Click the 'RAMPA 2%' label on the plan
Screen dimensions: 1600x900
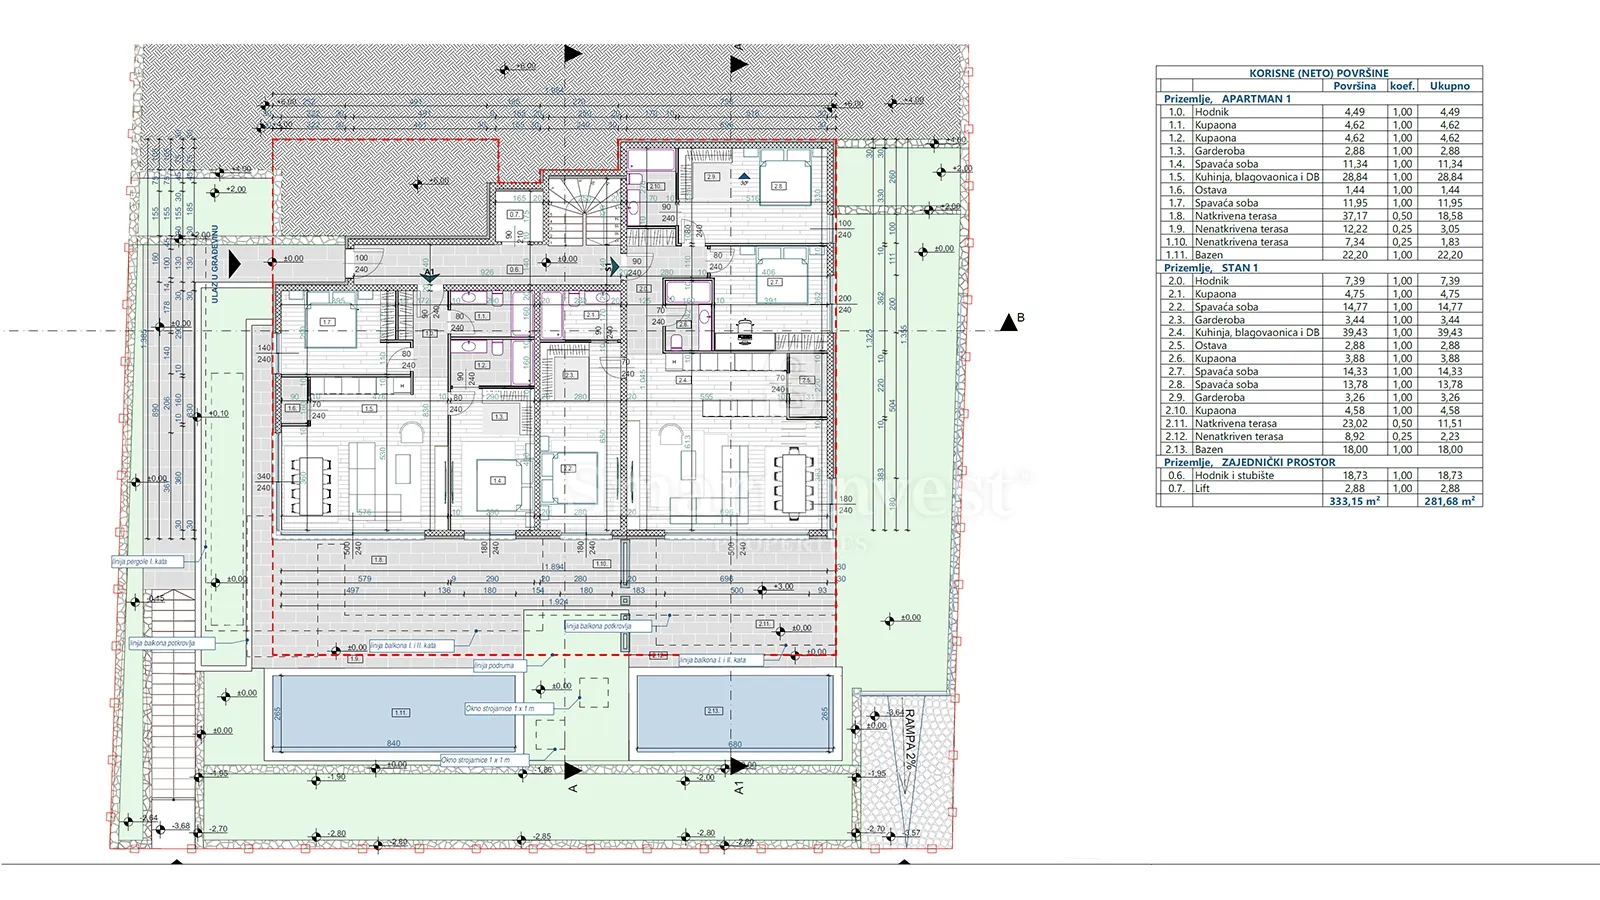point(910,739)
